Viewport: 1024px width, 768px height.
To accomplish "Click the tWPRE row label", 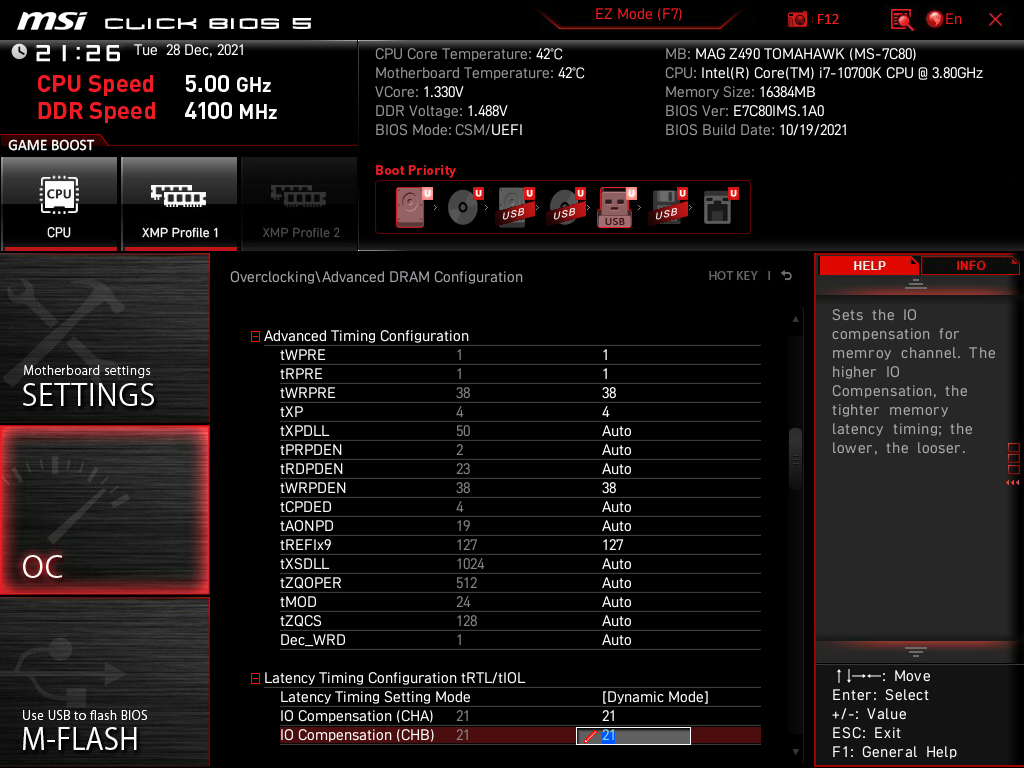I will [x=302, y=355].
